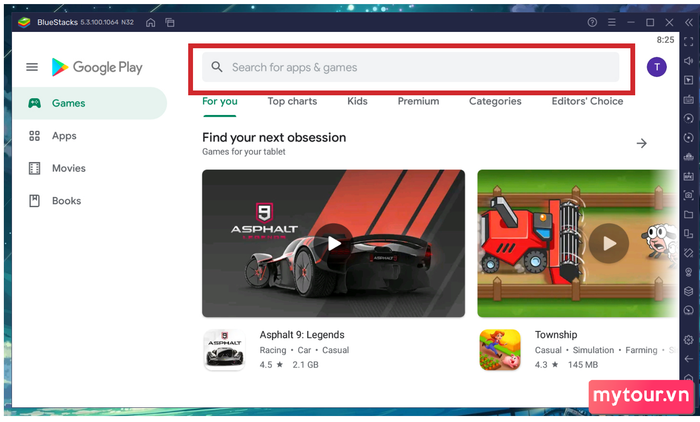The width and height of the screenshot is (700, 422).
Task: Click Games for your tablet subtitle
Action: coord(244,152)
